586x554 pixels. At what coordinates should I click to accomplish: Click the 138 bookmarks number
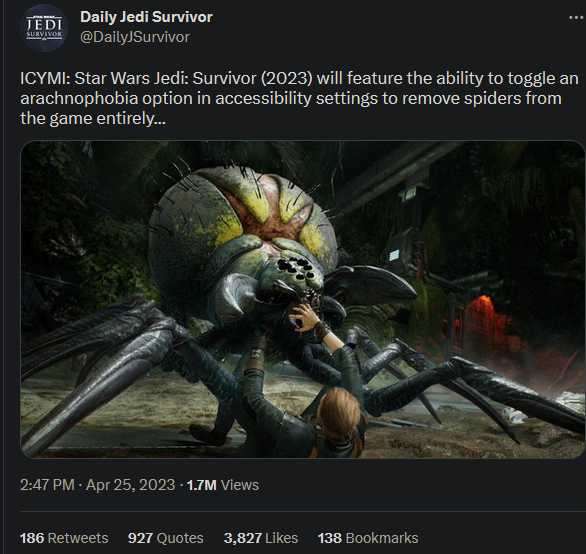[x=330, y=538]
